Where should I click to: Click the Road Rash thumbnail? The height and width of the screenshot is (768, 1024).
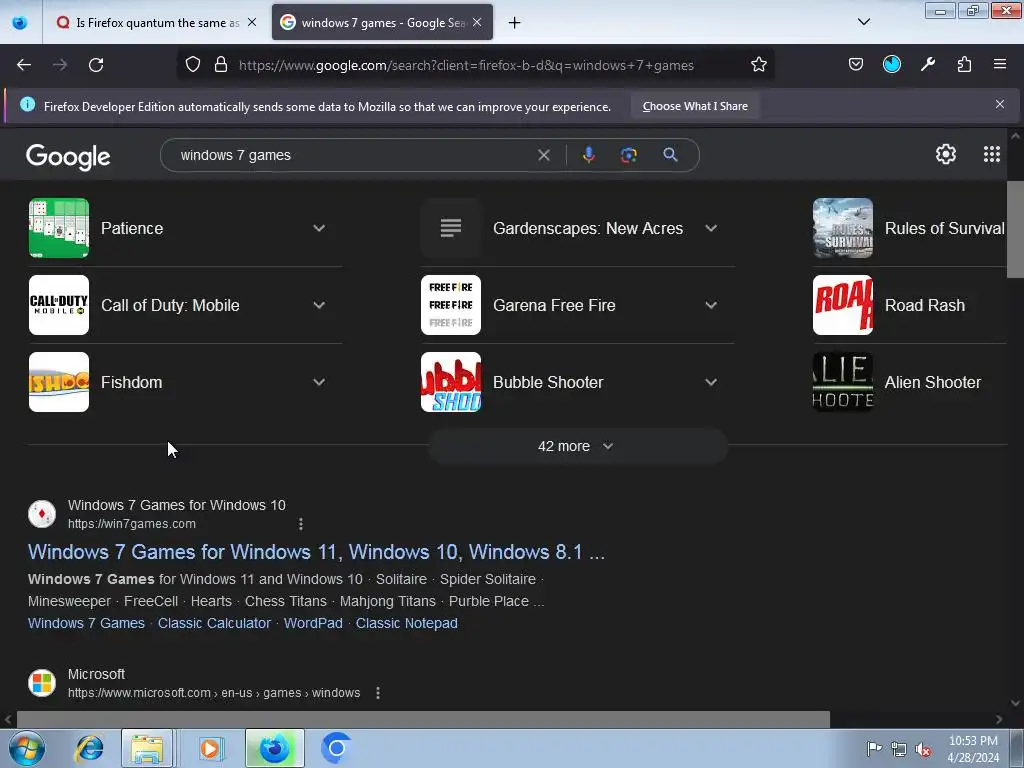(842, 305)
